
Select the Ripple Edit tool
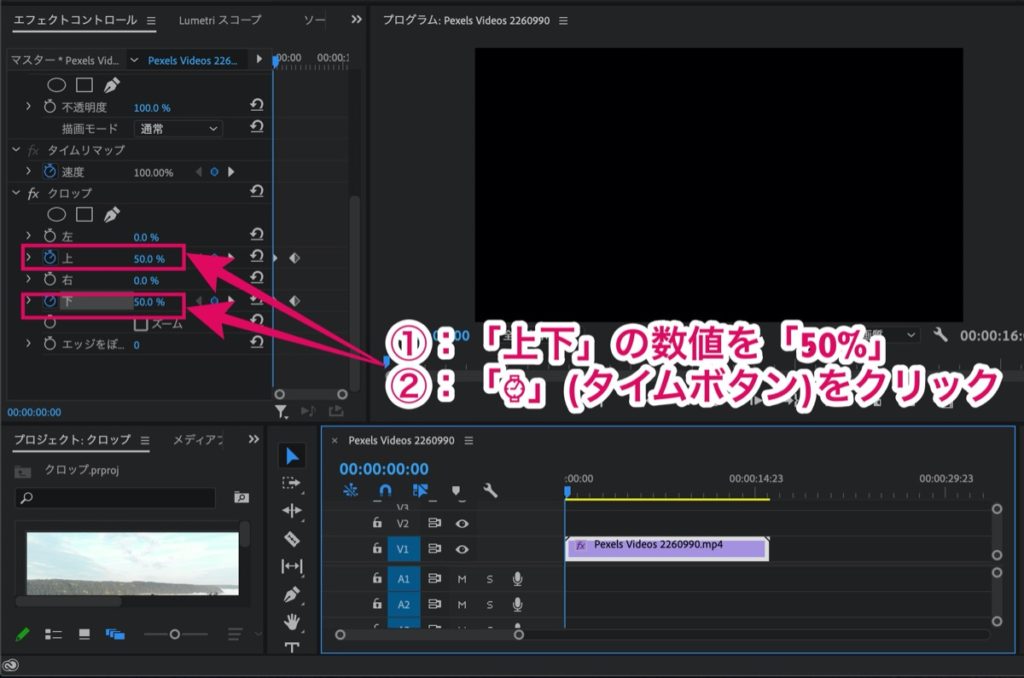point(292,510)
